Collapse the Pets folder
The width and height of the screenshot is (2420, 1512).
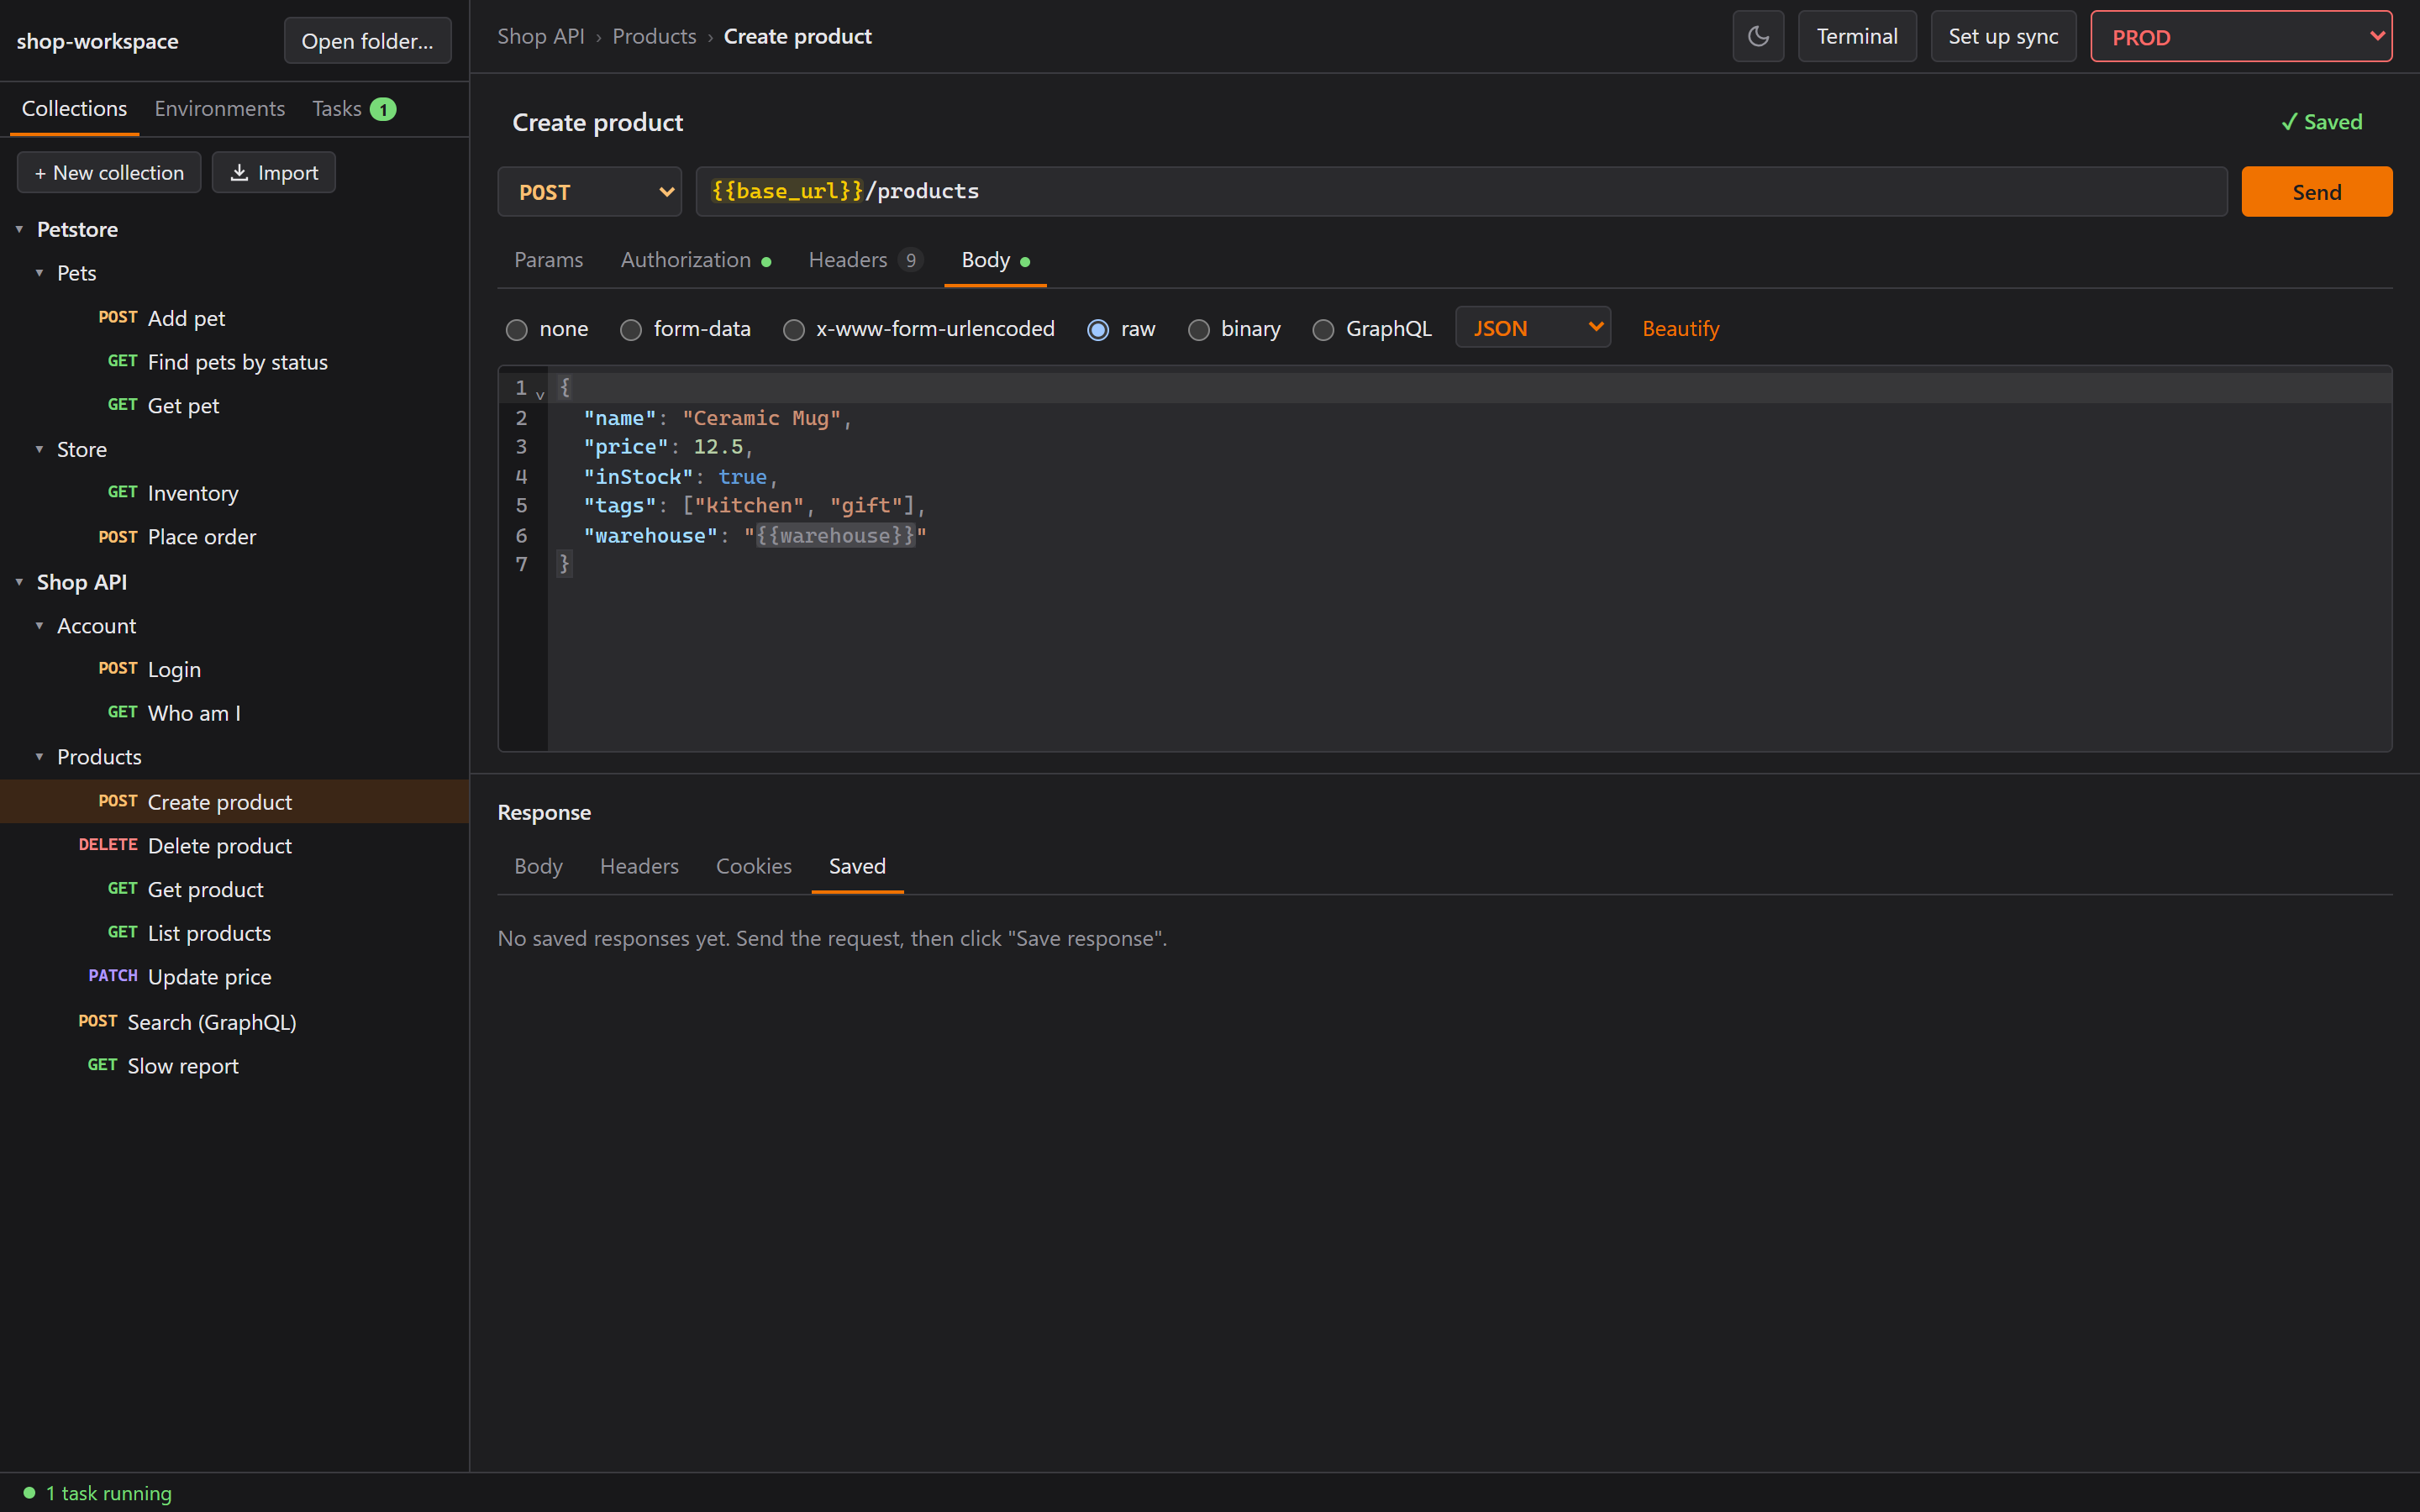coord(39,272)
